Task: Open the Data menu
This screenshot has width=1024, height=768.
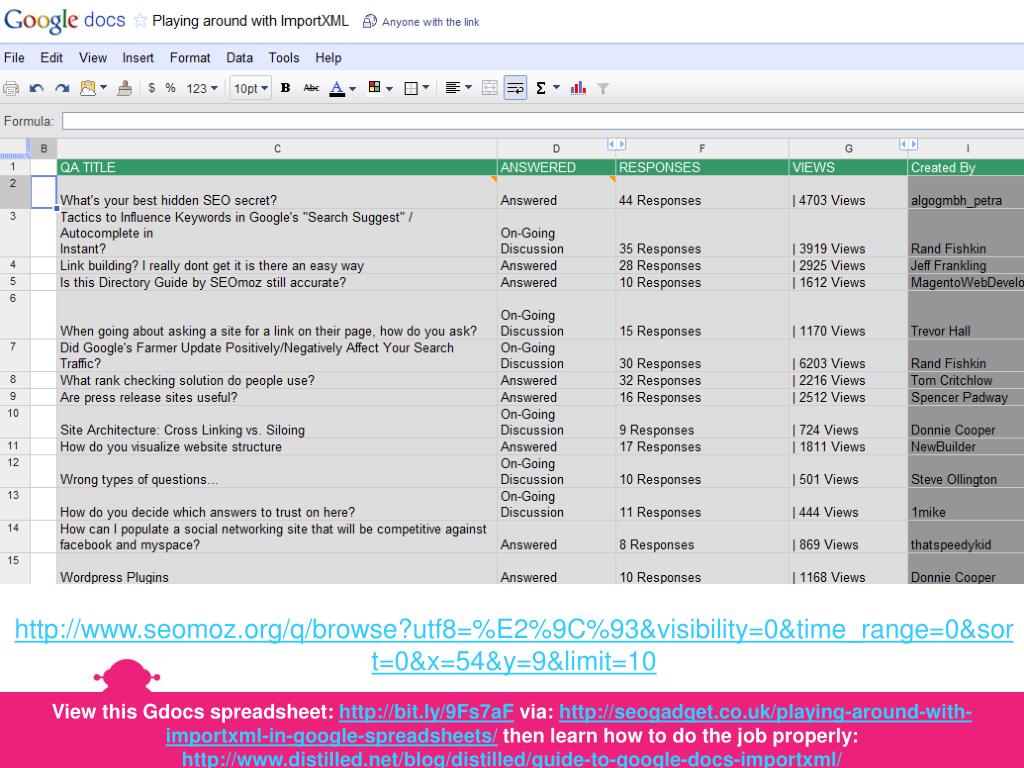Action: (x=240, y=57)
